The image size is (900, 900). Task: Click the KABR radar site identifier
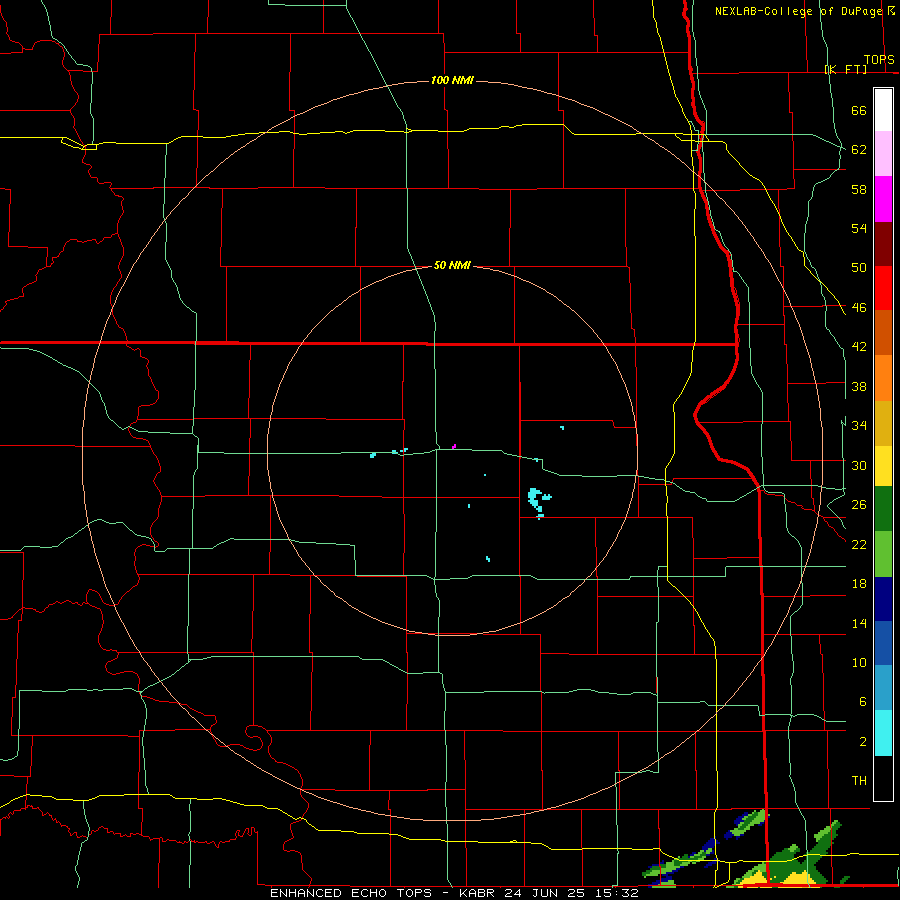[479, 893]
